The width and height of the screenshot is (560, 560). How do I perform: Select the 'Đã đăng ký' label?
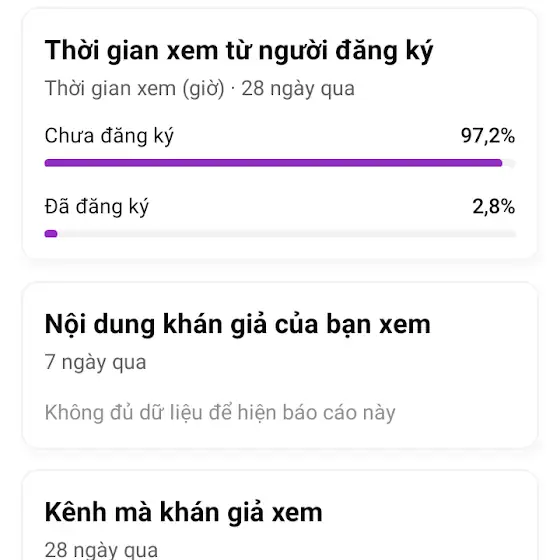(96, 207)
